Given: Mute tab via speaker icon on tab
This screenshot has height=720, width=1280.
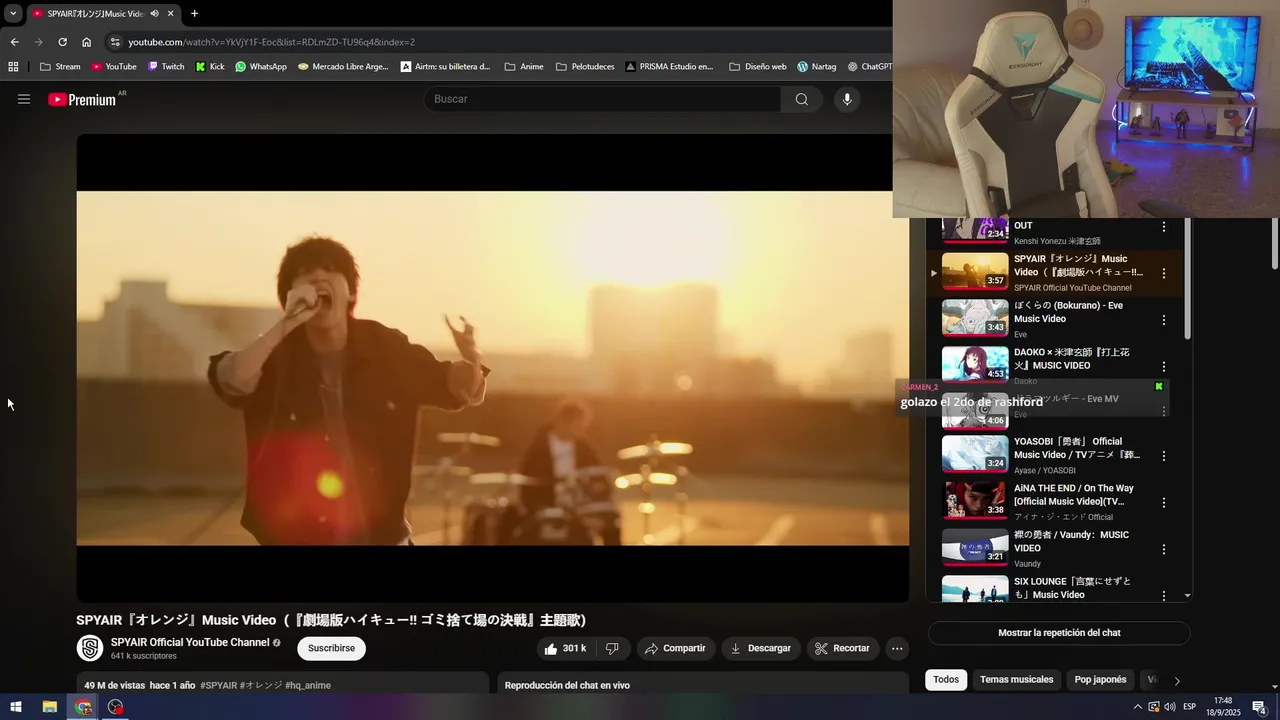Looking at the screenshot, I should click(x=154, y=14).
